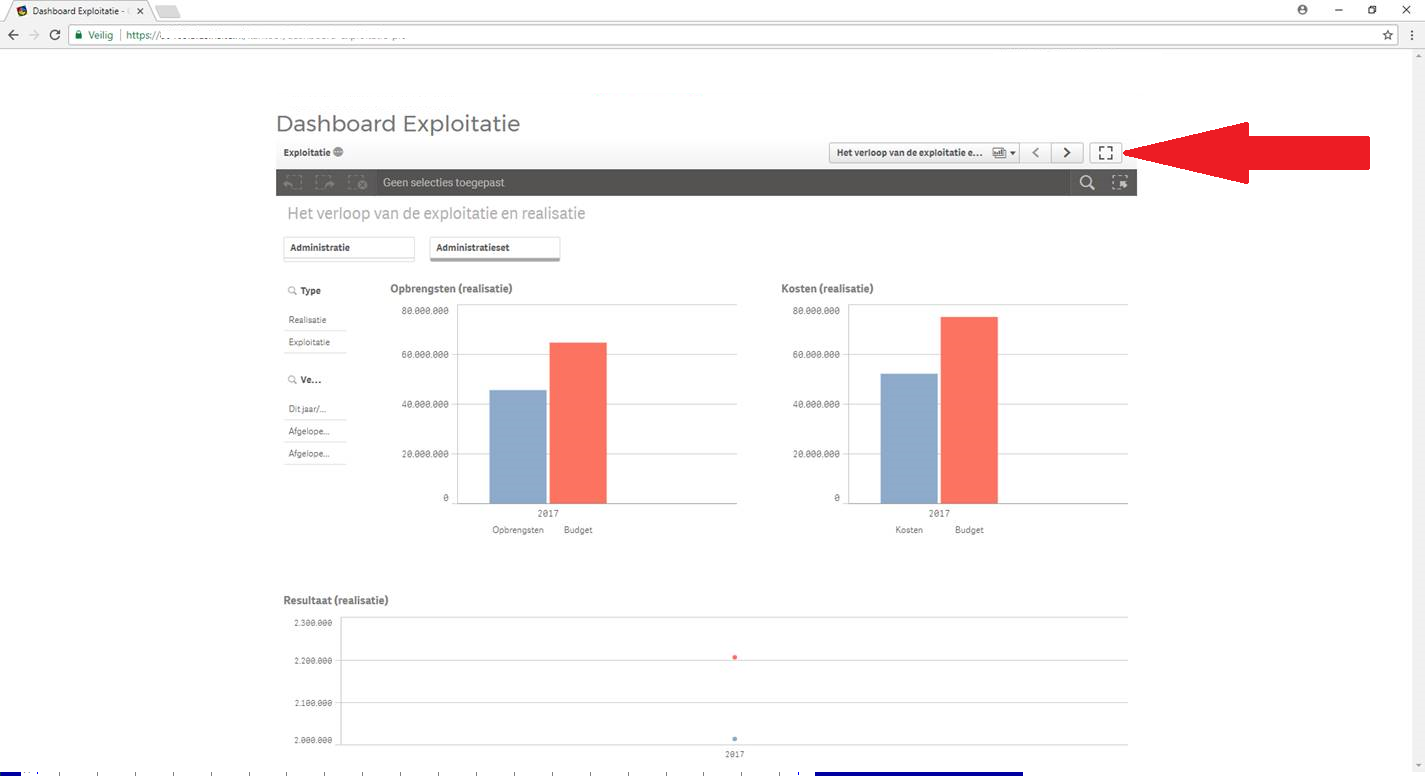Open the sheet selector dropdown
Screen dimensions: 1425x776
924,153
